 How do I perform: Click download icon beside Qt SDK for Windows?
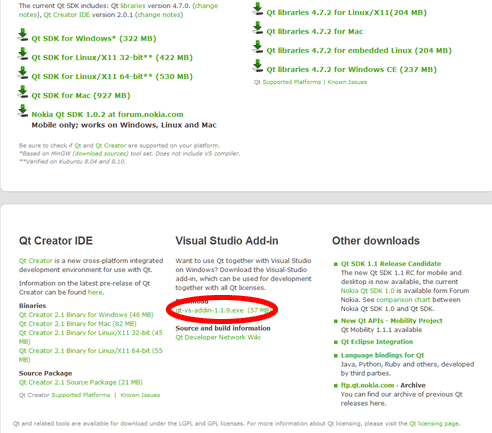[x=23, y=35]
